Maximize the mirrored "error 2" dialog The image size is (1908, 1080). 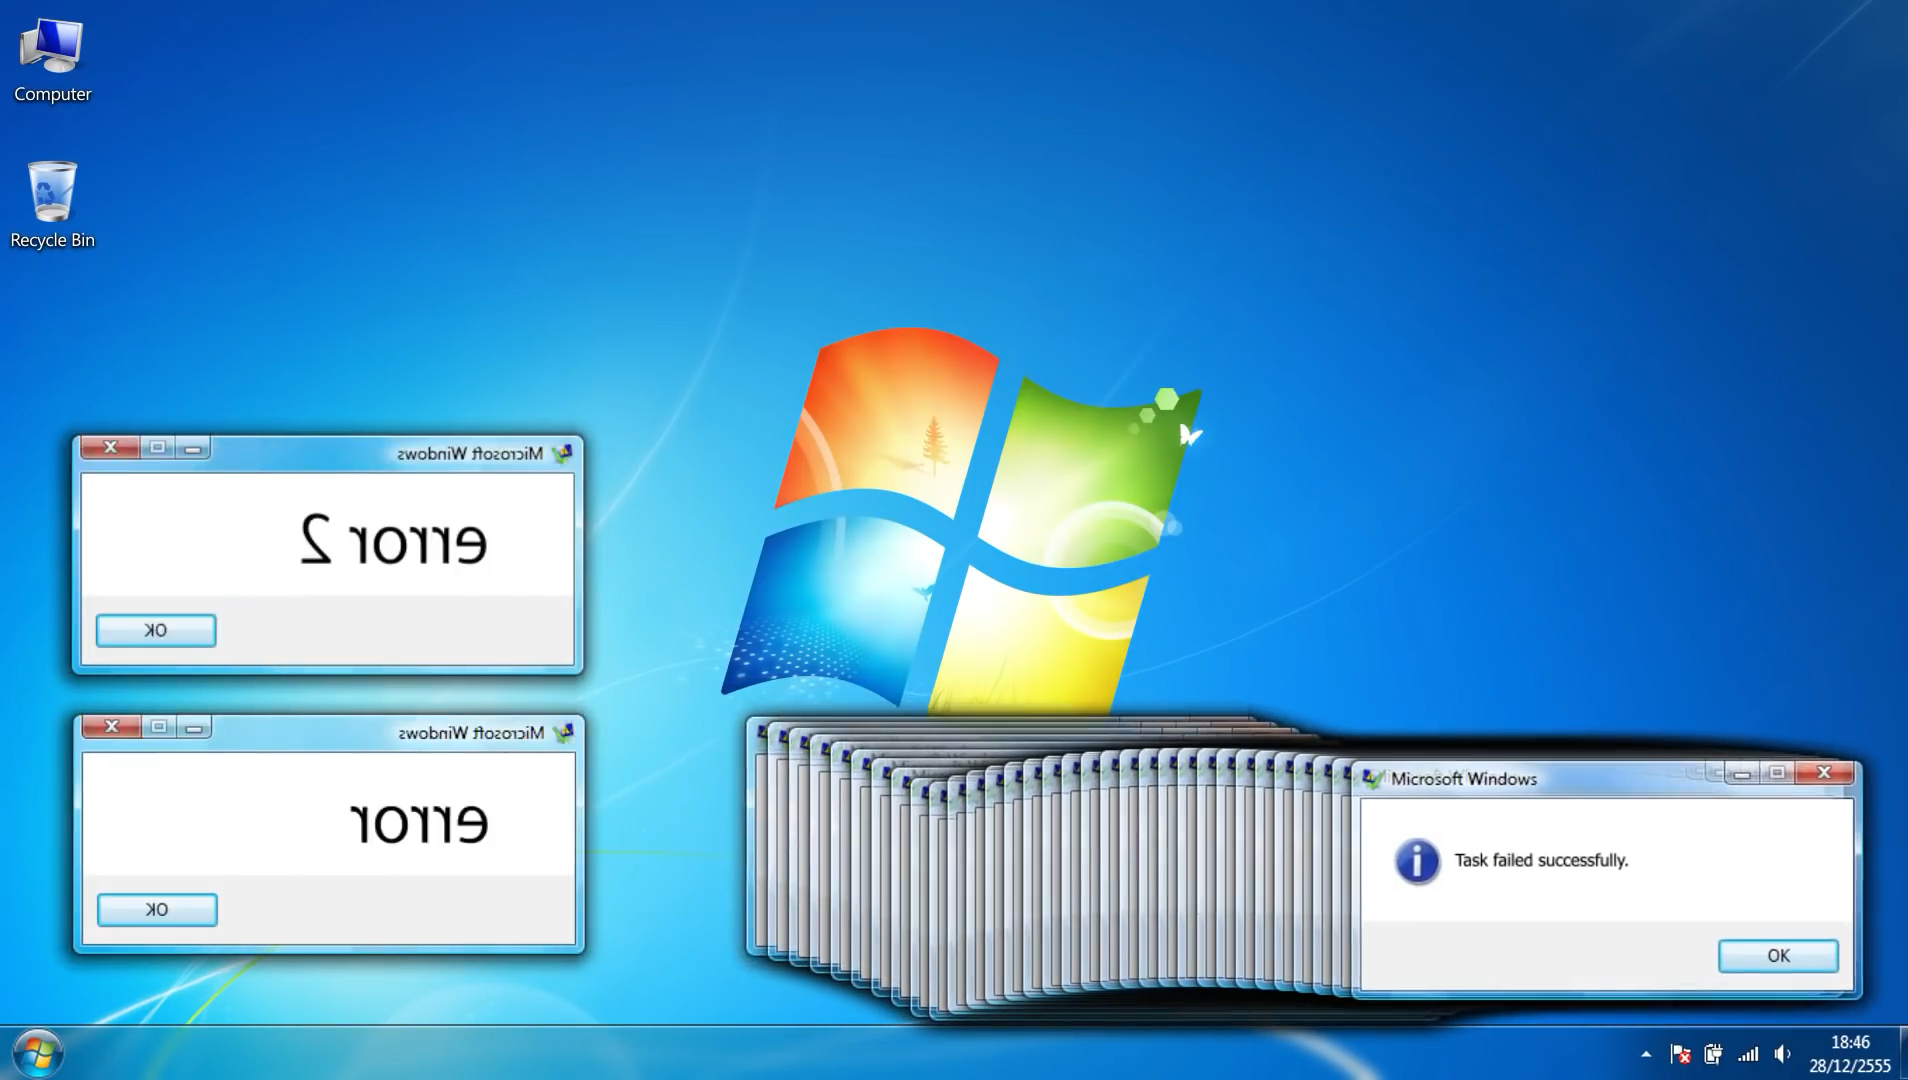[x=157, y=447]
